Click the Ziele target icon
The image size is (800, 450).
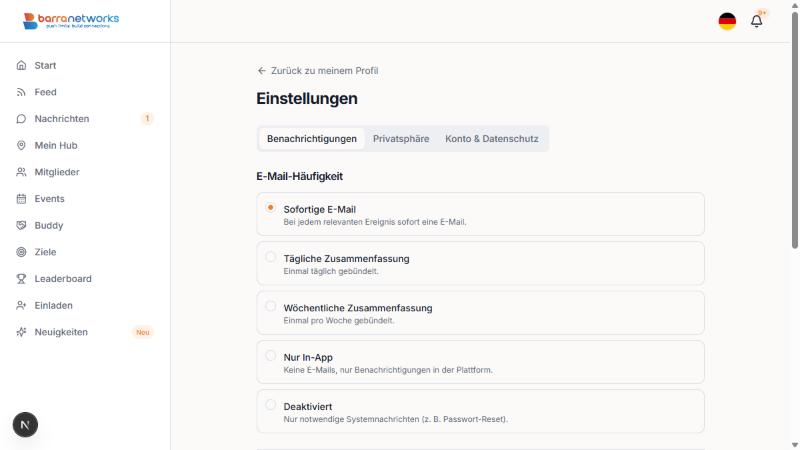click(x=21, y=252)
